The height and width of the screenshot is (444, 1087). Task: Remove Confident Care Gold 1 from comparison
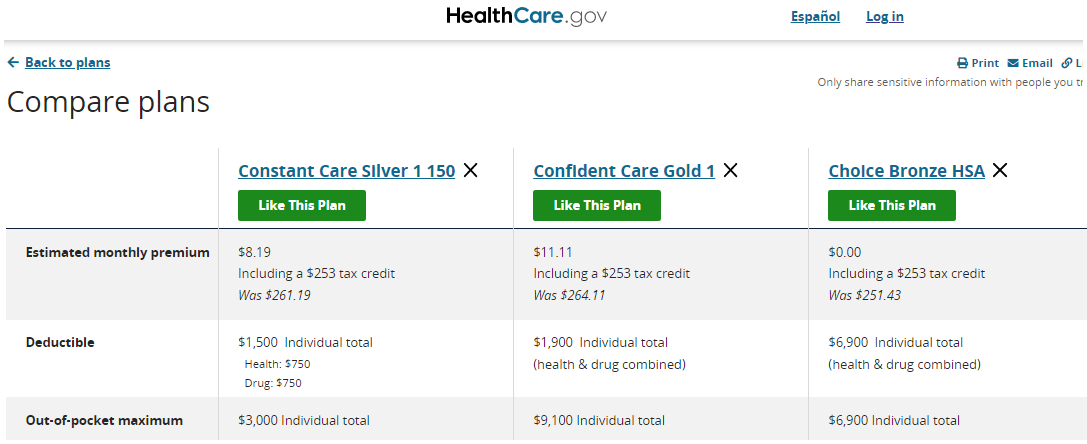(x=730, y=171)
